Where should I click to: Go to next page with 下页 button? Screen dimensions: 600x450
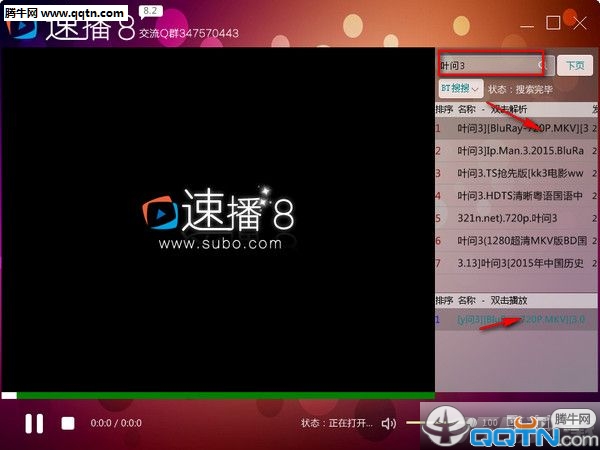coord(575,65)
